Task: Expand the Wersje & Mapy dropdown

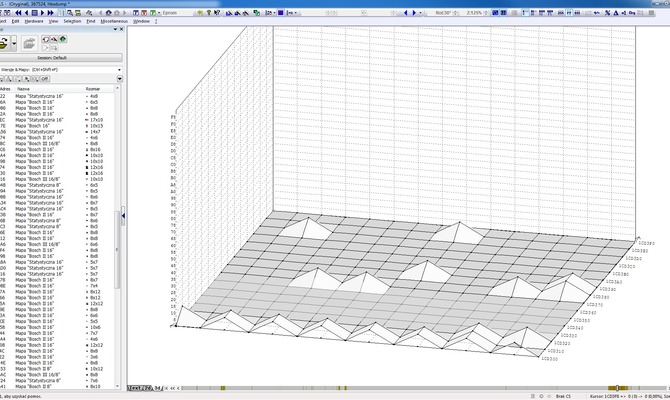Action: (118, 69)
